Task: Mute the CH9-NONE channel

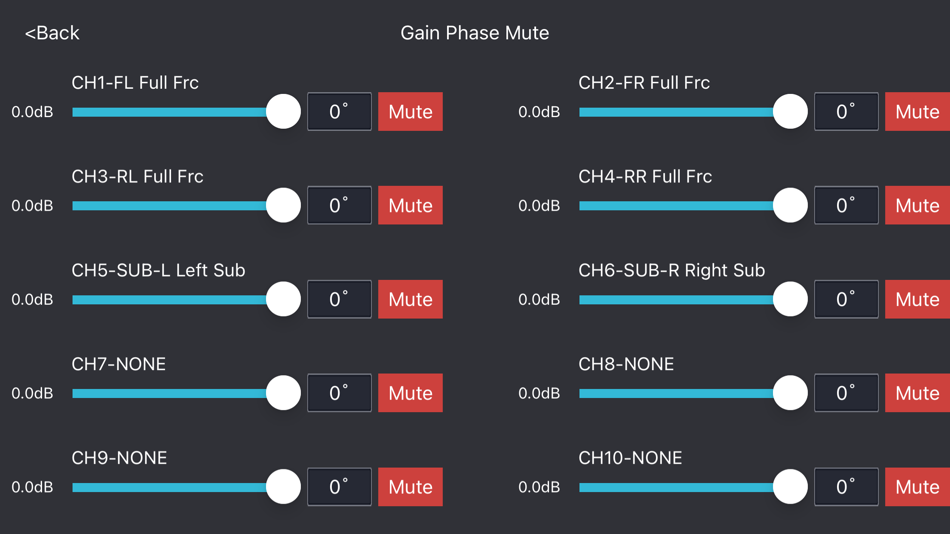Action: (x=410, y=487)
